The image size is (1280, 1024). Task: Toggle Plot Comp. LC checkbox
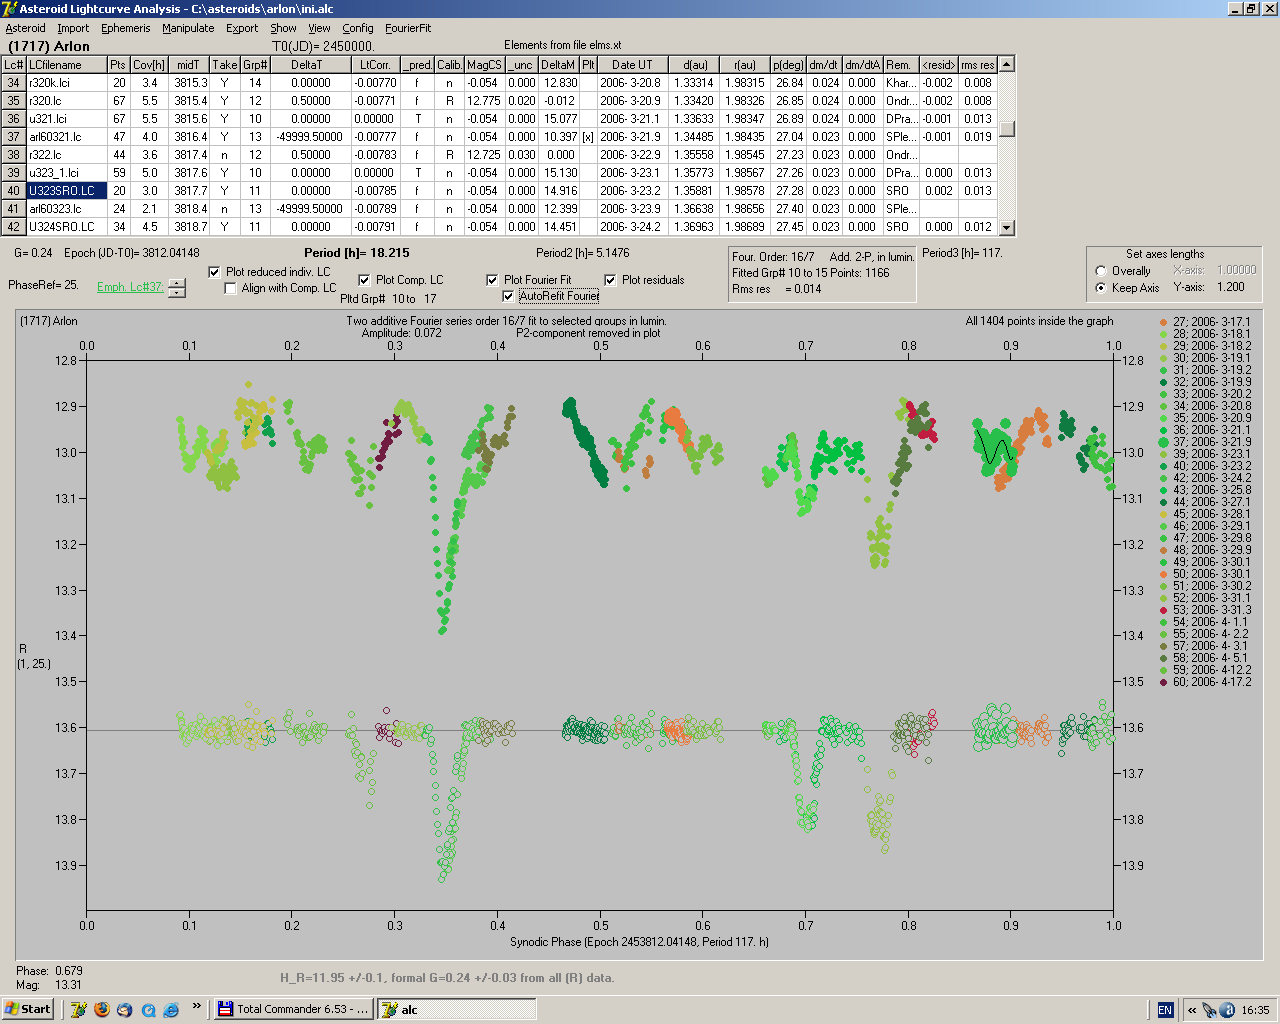tap(364, 280)
